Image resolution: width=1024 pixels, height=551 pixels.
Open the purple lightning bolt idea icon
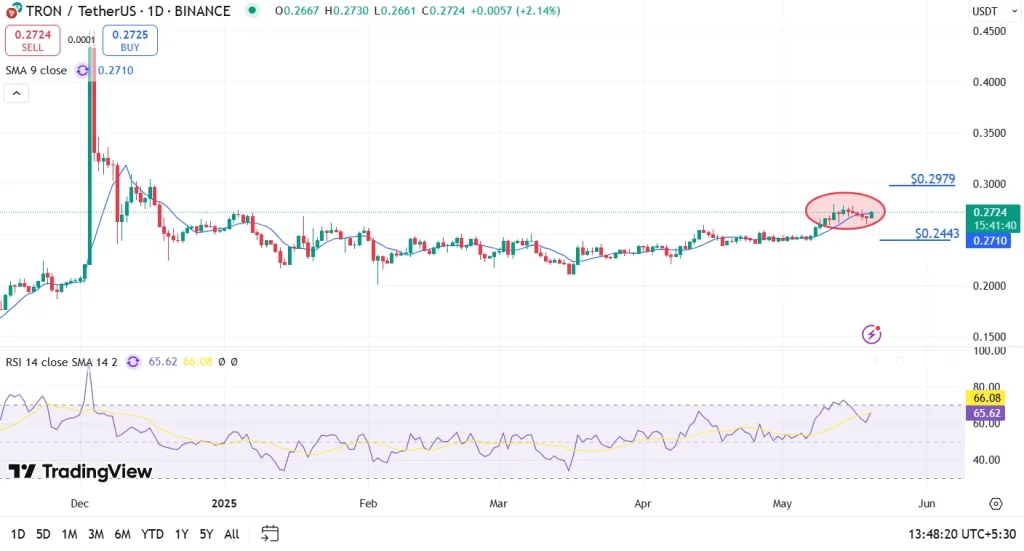871,334
